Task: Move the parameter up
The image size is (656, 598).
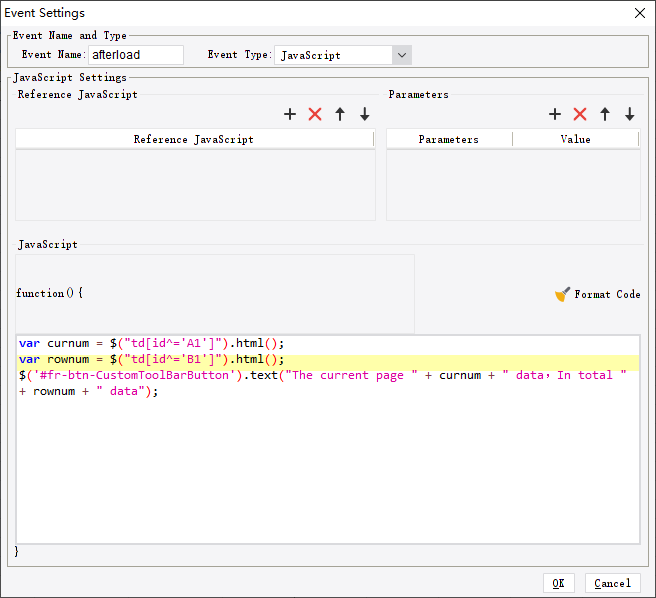Action: coord(605,115)
